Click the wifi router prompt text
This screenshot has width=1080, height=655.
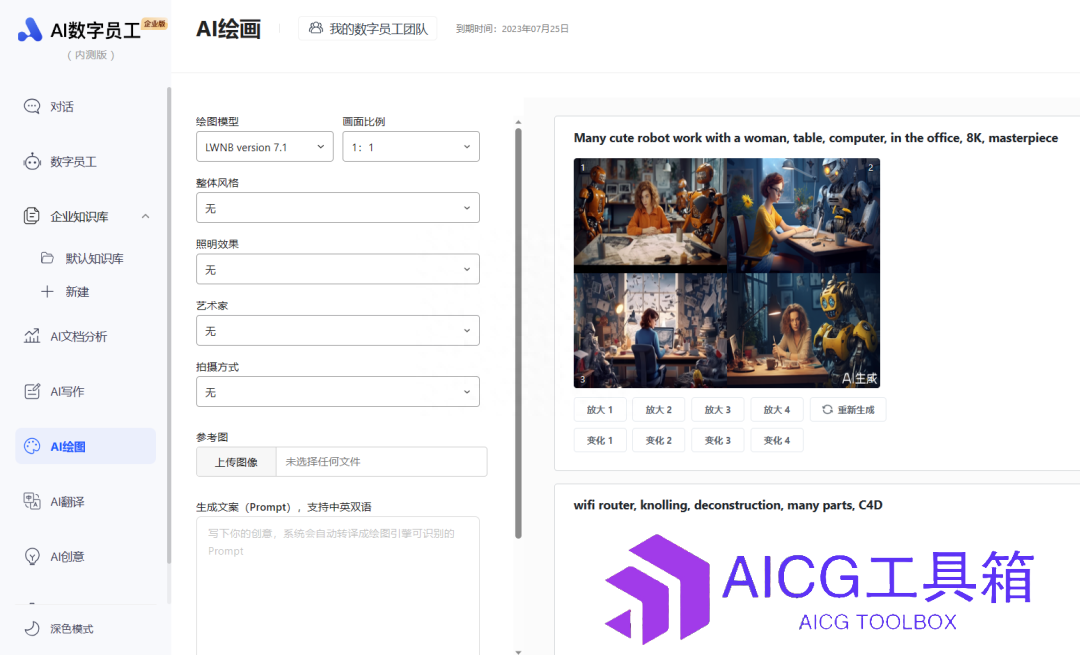[728, 505]
